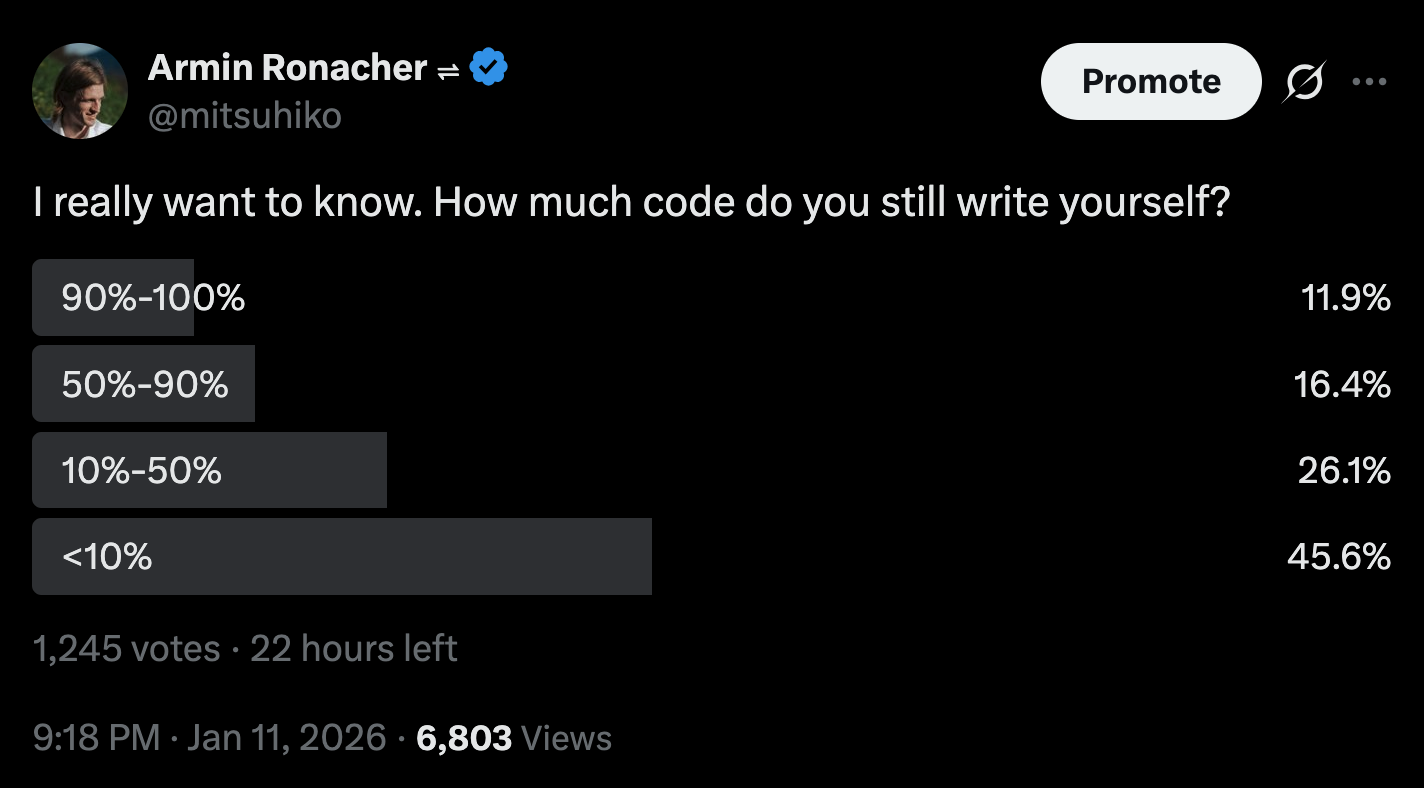Click the 6,803 Views counter

click(x=513, y=738)
